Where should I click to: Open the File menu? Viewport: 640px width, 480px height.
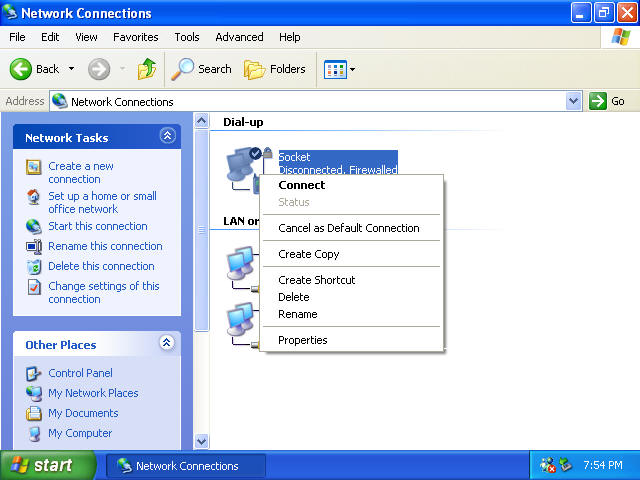[17, 37]
